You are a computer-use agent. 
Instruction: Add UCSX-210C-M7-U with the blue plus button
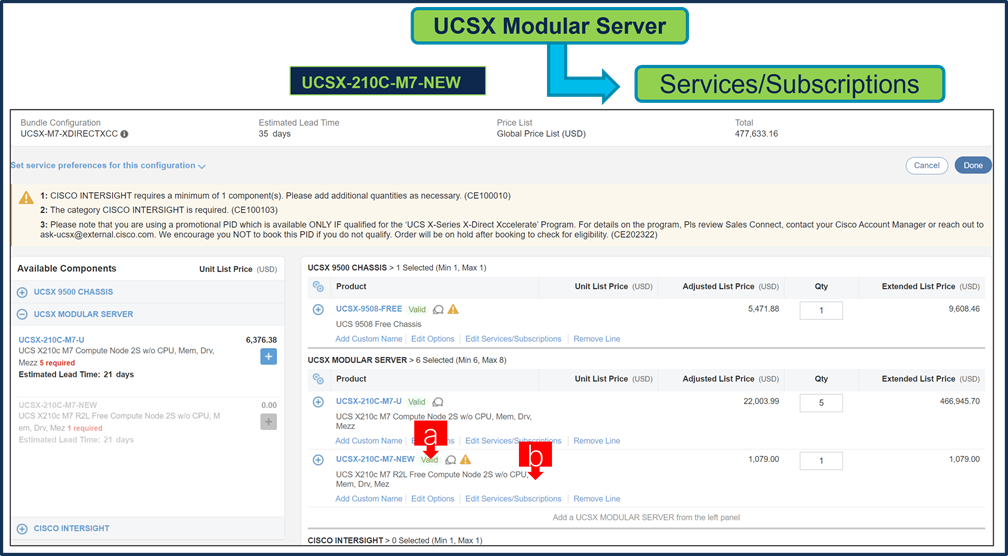click(x=268, y=357)
